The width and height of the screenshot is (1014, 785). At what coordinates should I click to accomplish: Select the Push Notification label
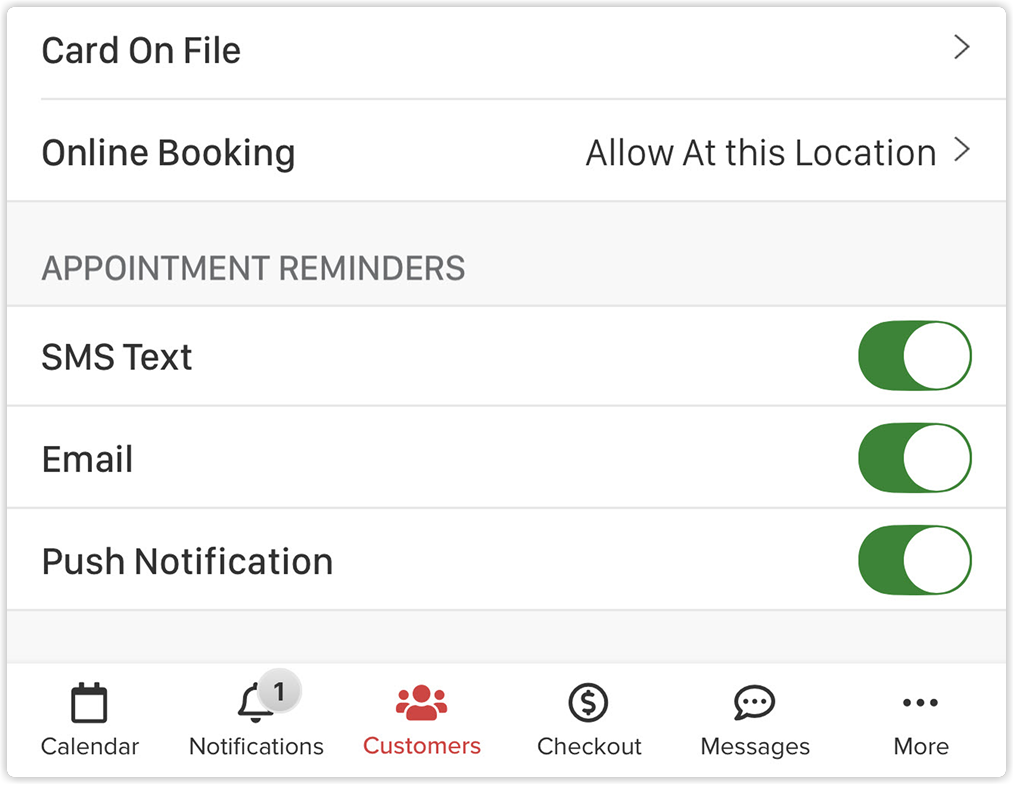click(x=188, y=561)
